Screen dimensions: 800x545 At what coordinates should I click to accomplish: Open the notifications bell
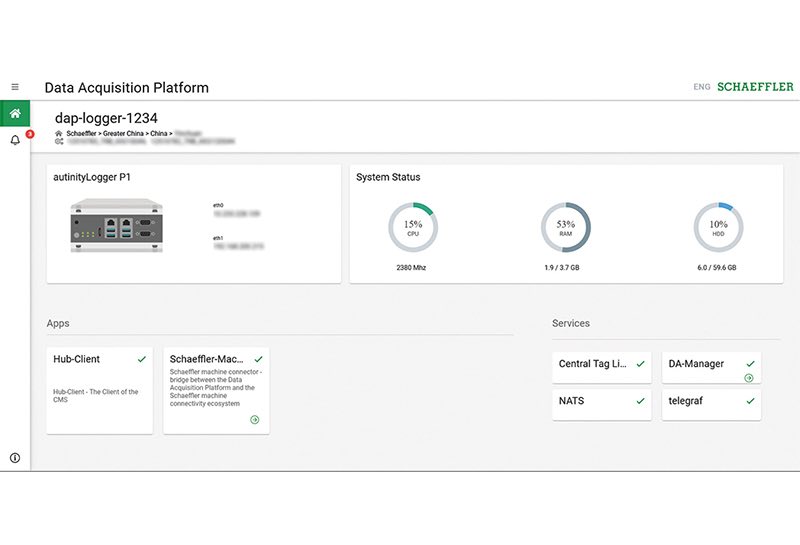pyautogui.click(x=15, y=141)
